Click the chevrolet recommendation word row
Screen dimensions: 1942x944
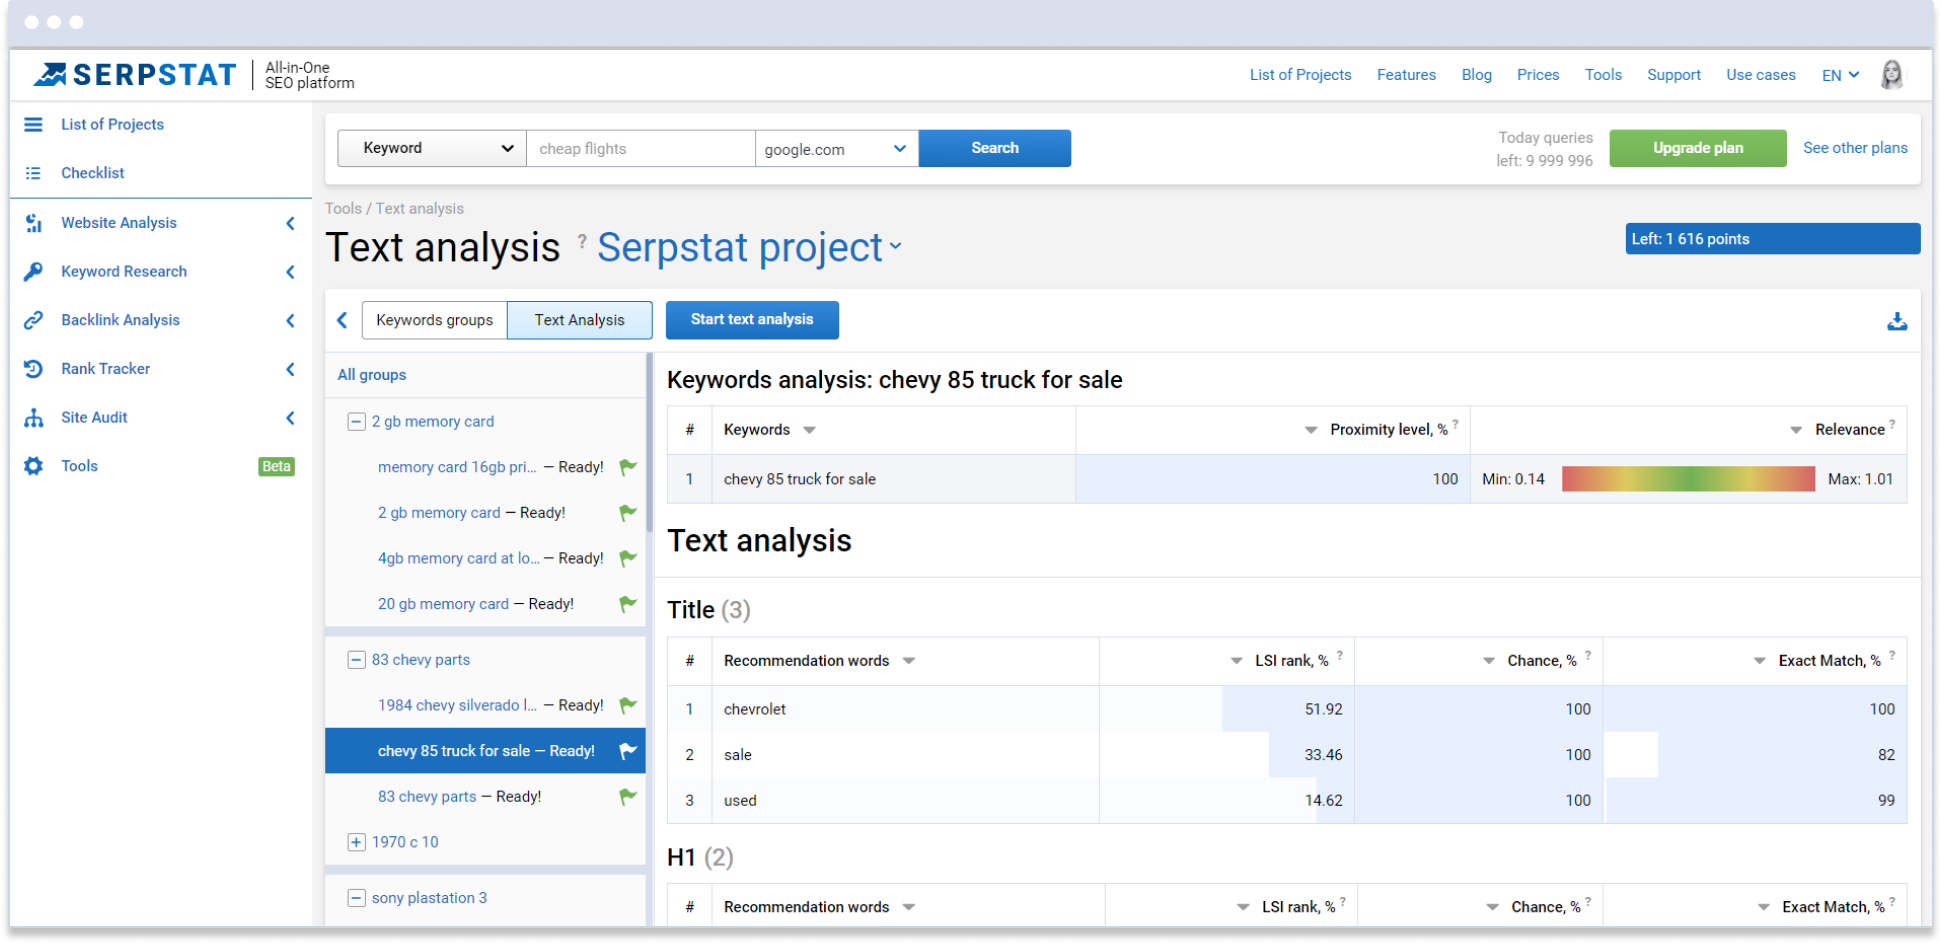pos(1287,709)
